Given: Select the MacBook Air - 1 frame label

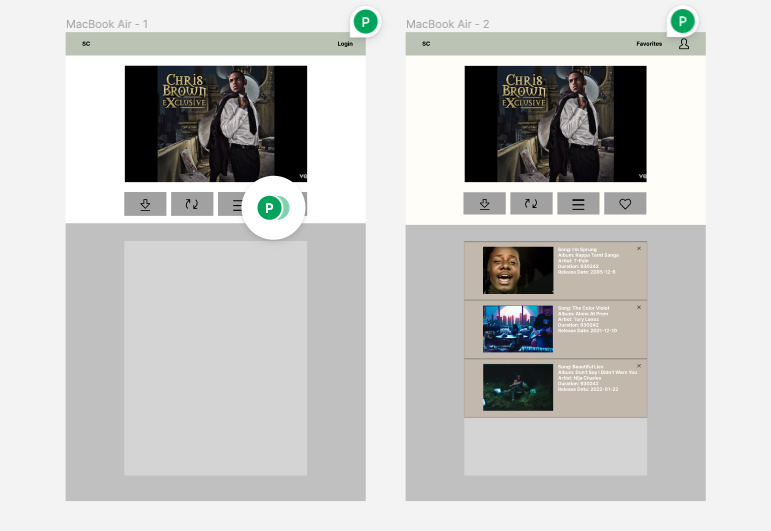Looking at the screenshot, I should [x=107, y=24].
